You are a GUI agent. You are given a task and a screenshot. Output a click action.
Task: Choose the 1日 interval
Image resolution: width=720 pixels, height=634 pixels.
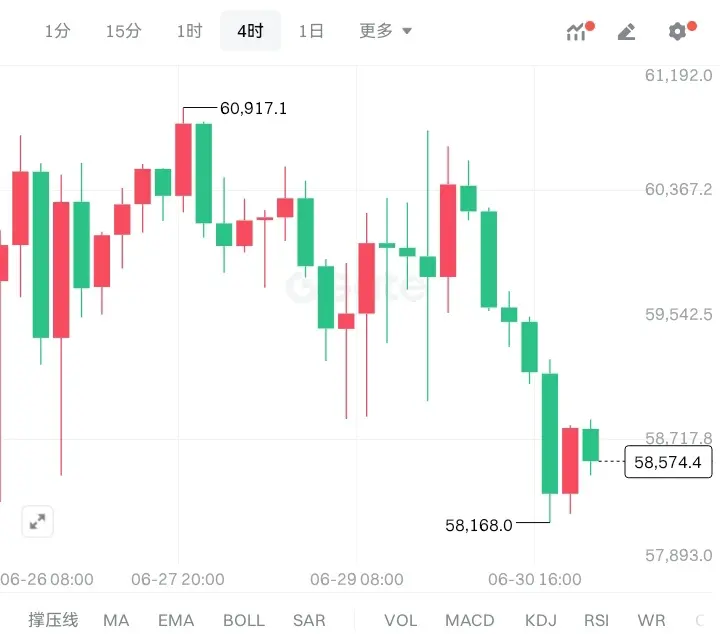click(x=311, y=31)
